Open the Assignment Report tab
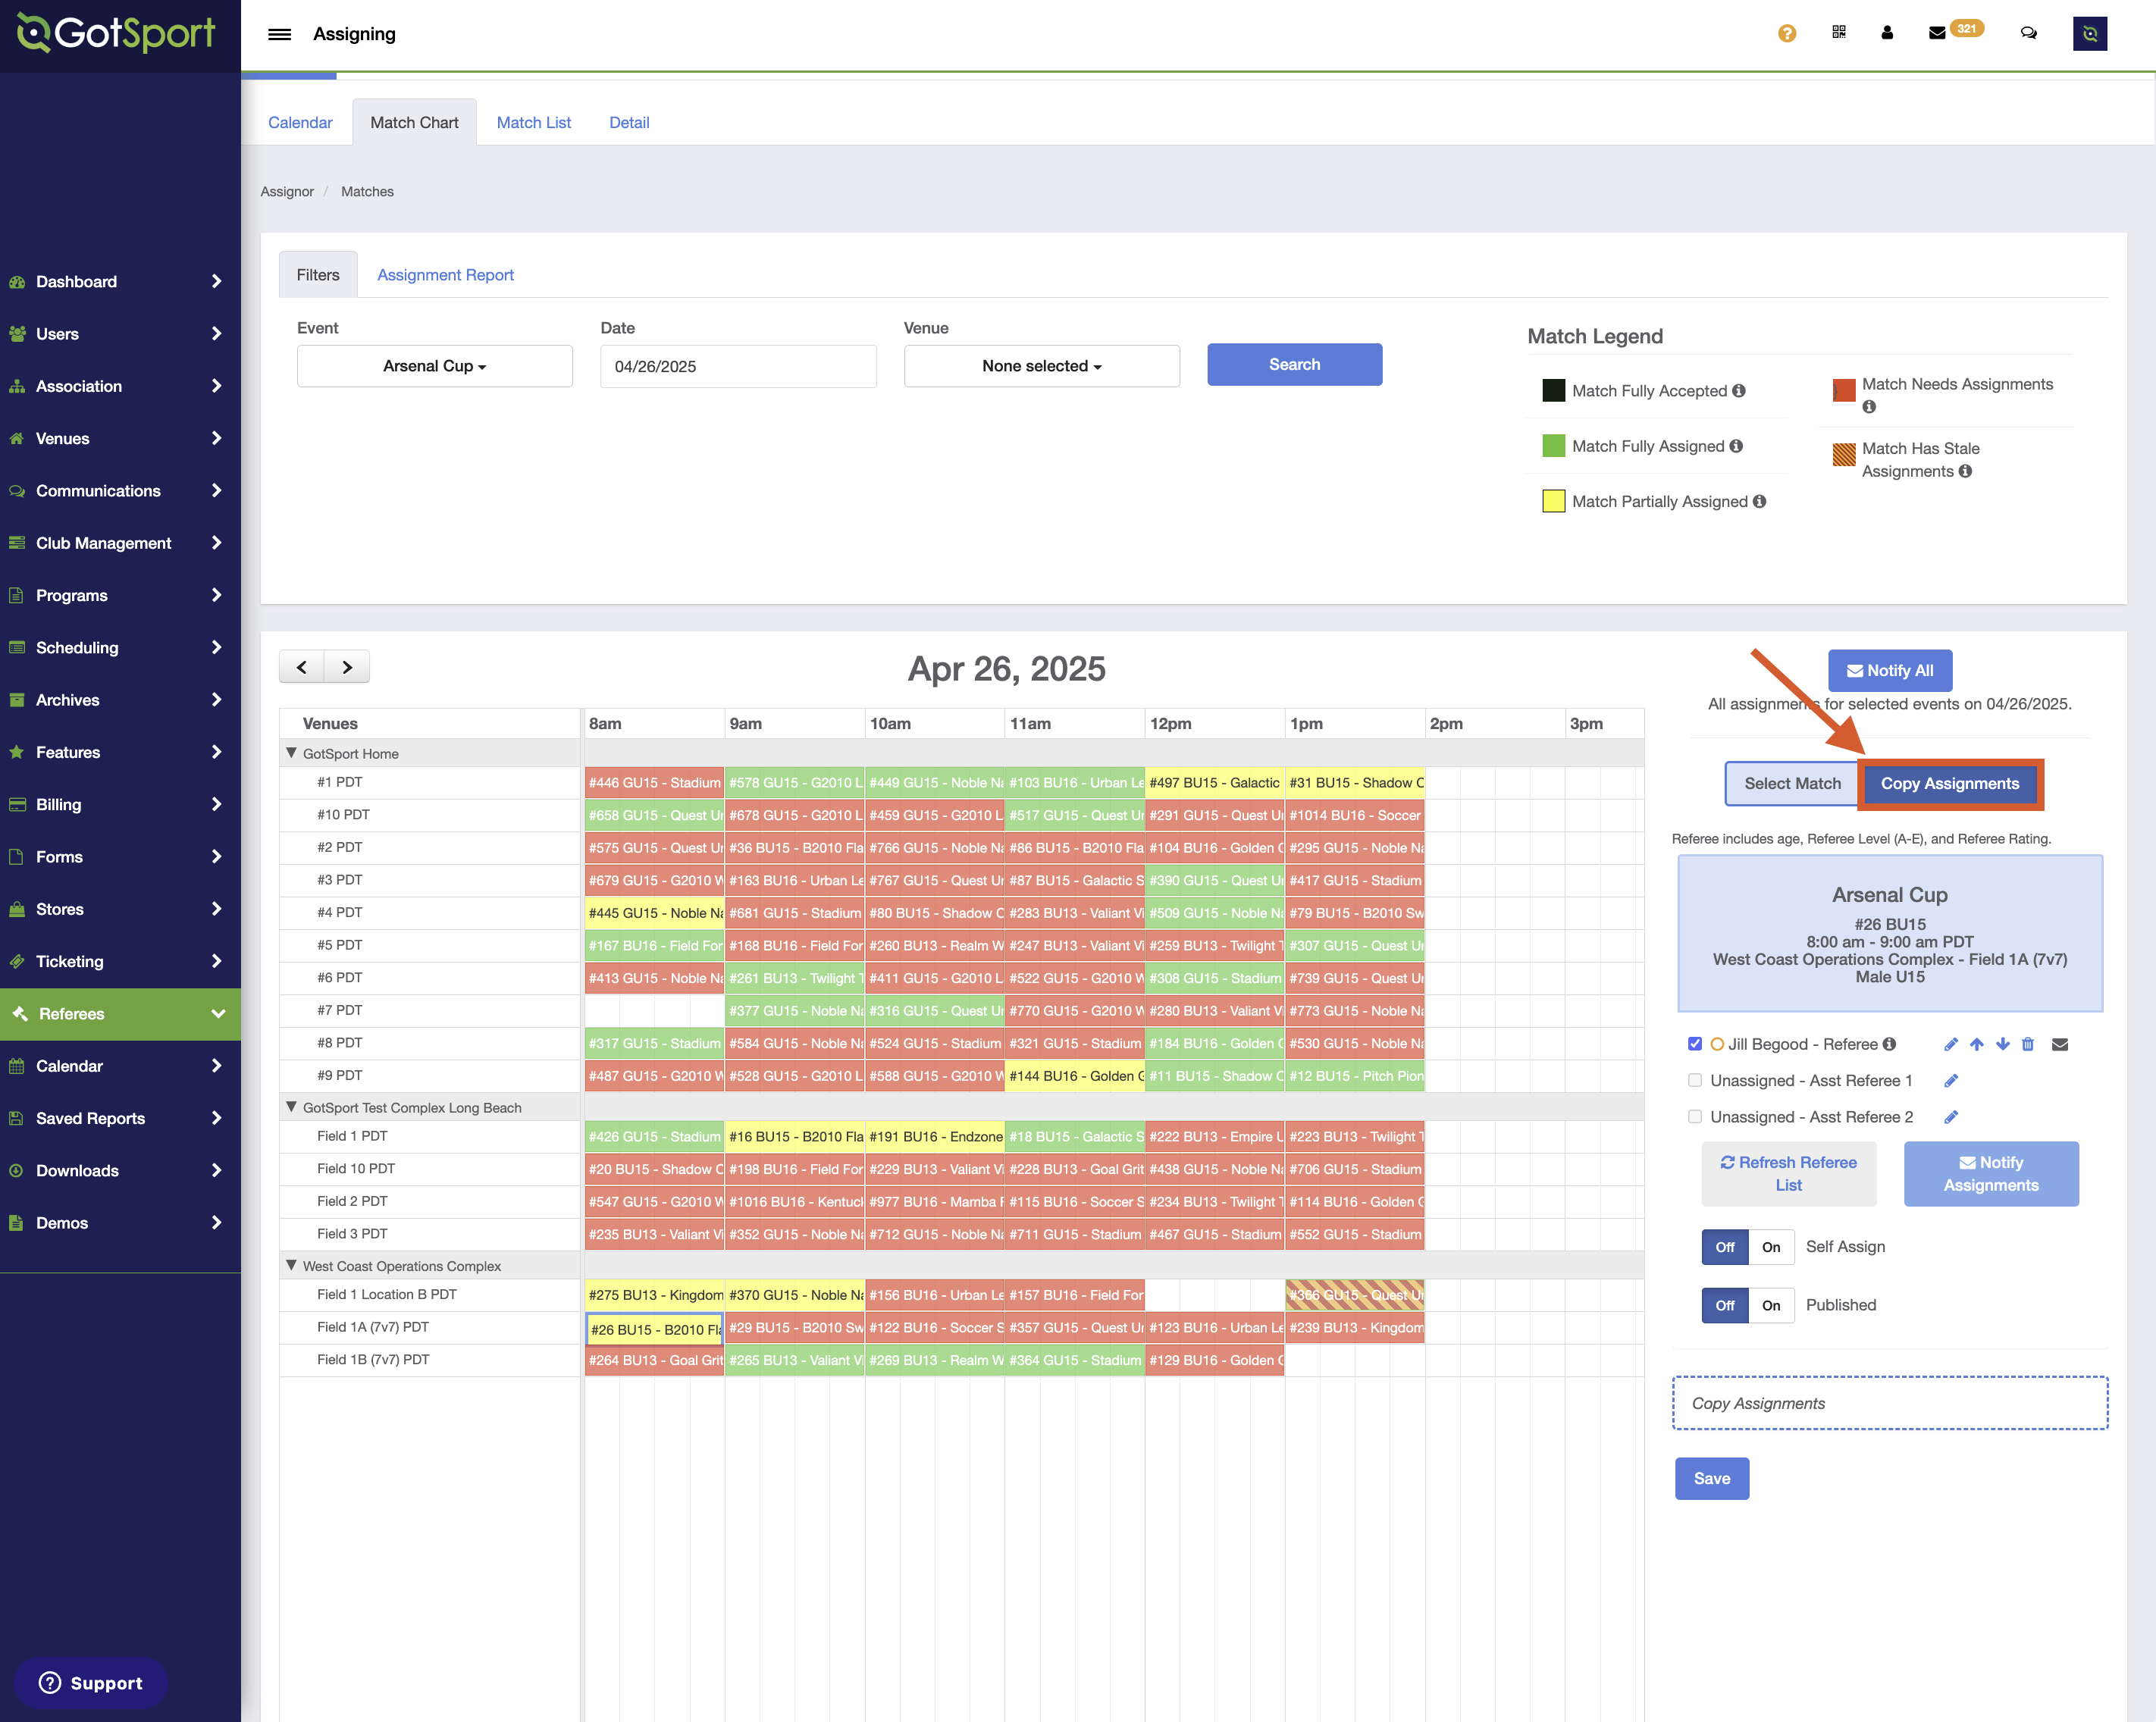Screen dimensions: 2156x1722 (x=444, y=275)
